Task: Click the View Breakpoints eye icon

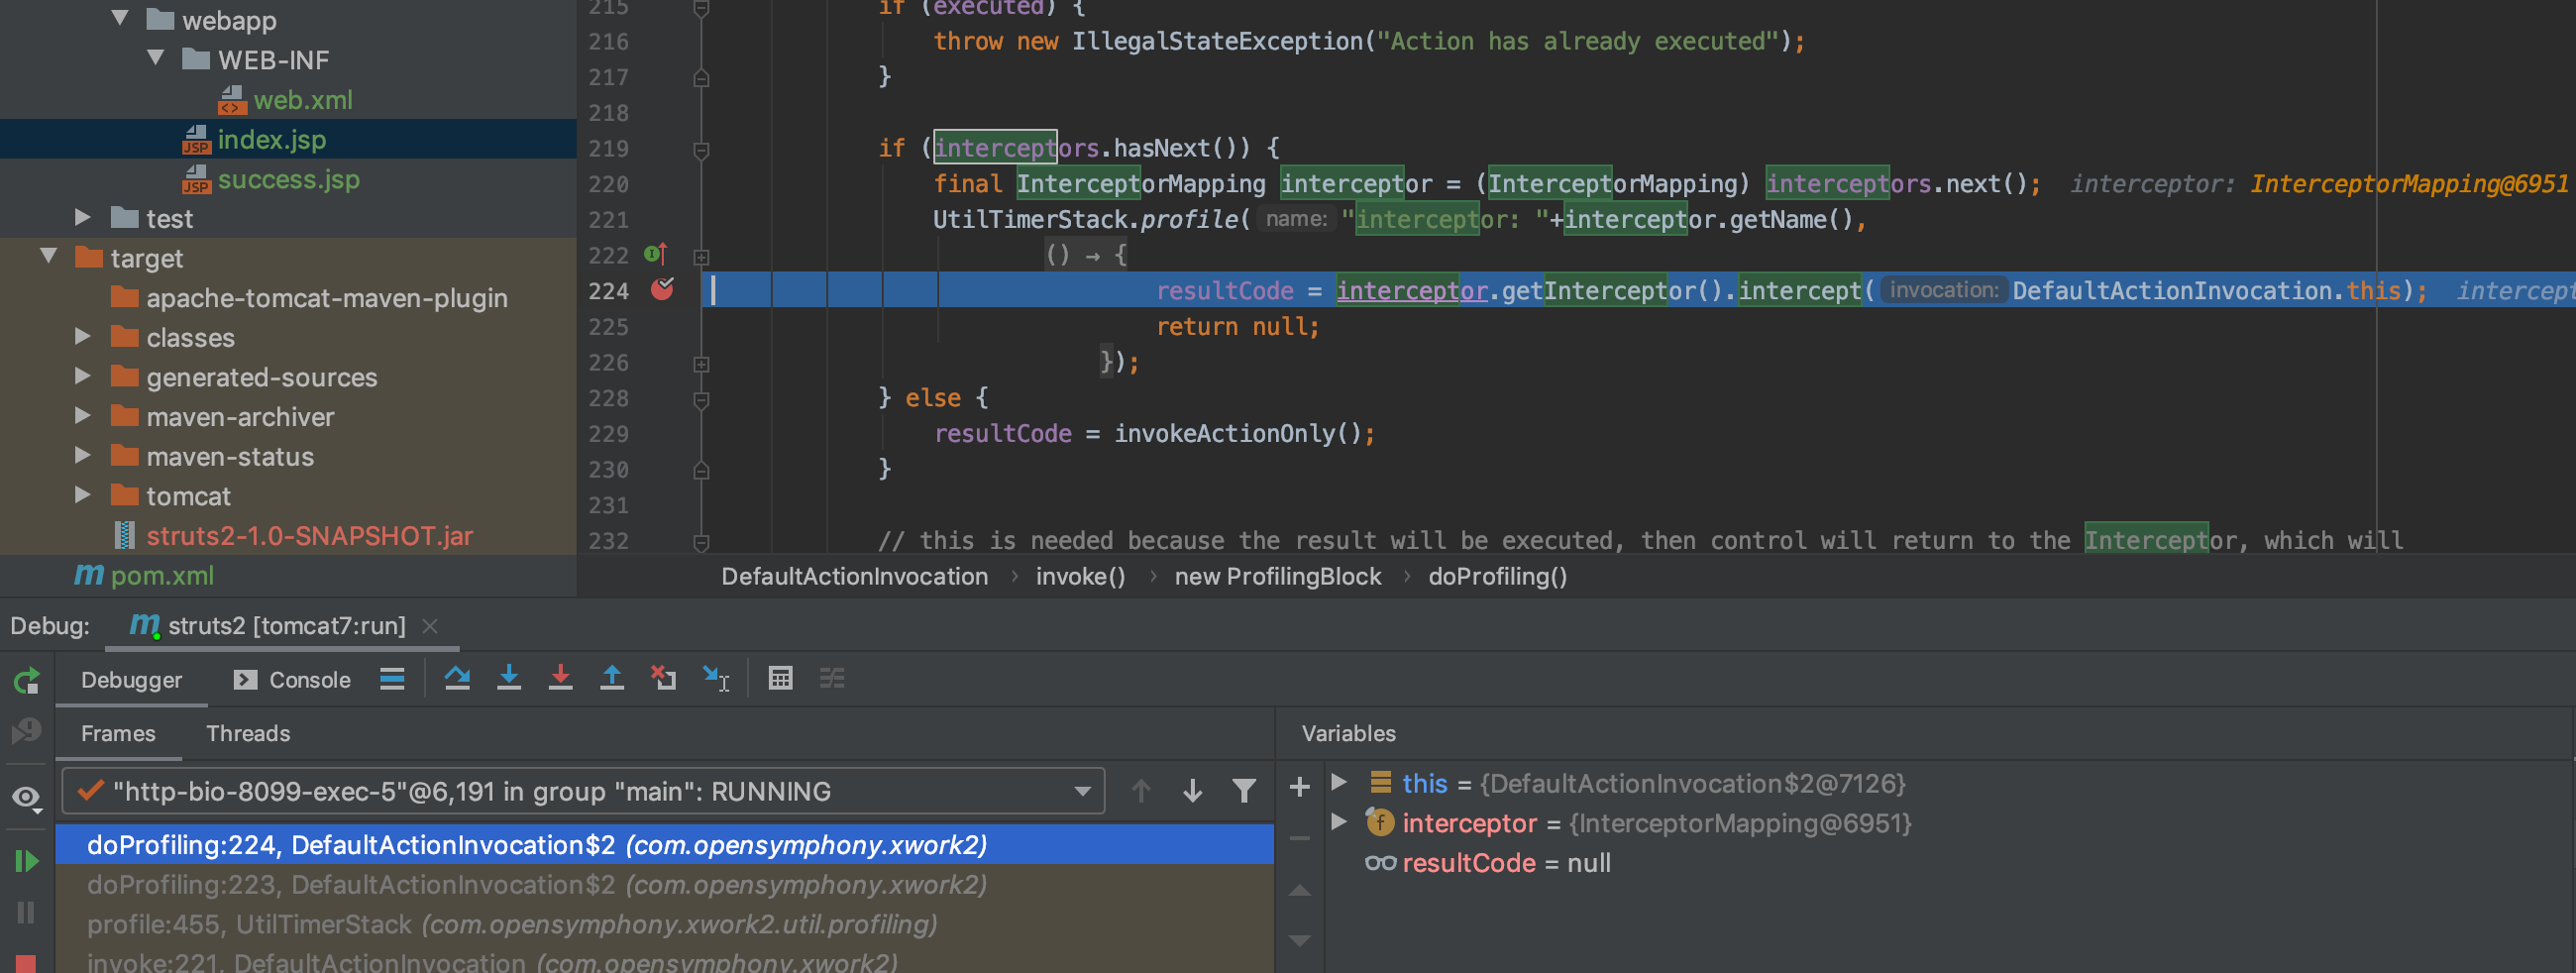Action: [x=26, y=797]
